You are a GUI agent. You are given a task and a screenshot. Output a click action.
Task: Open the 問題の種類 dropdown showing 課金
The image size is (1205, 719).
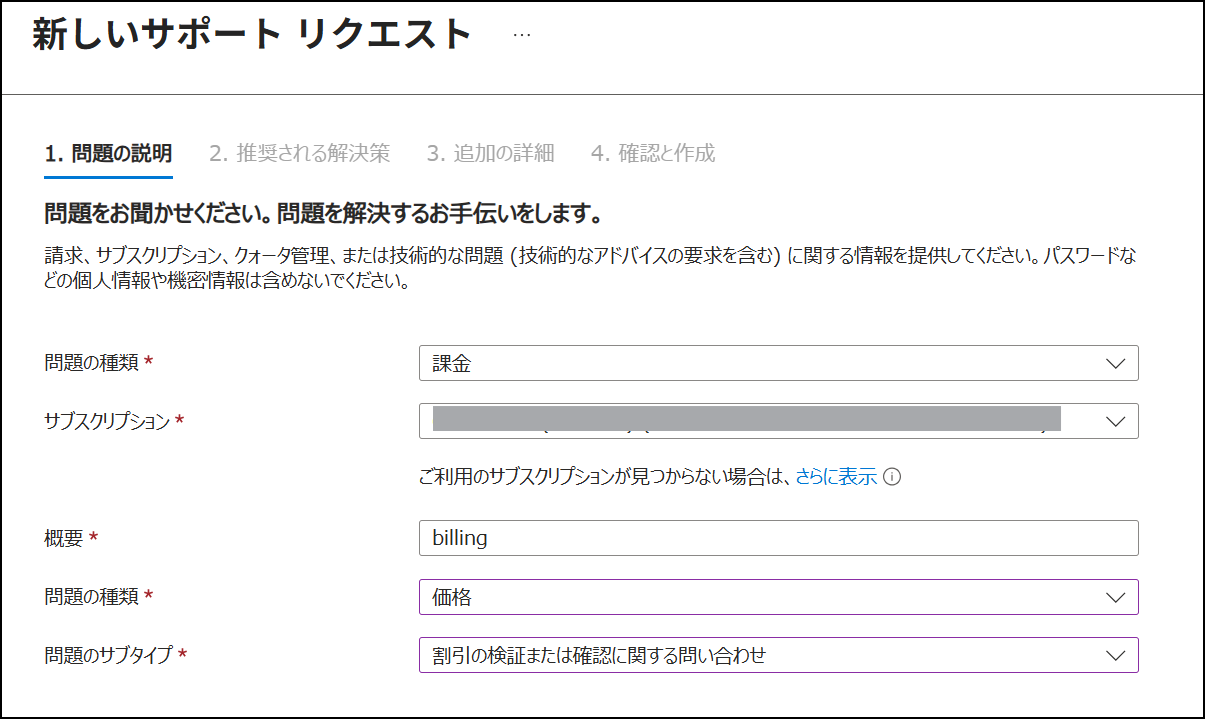(778, 364)
